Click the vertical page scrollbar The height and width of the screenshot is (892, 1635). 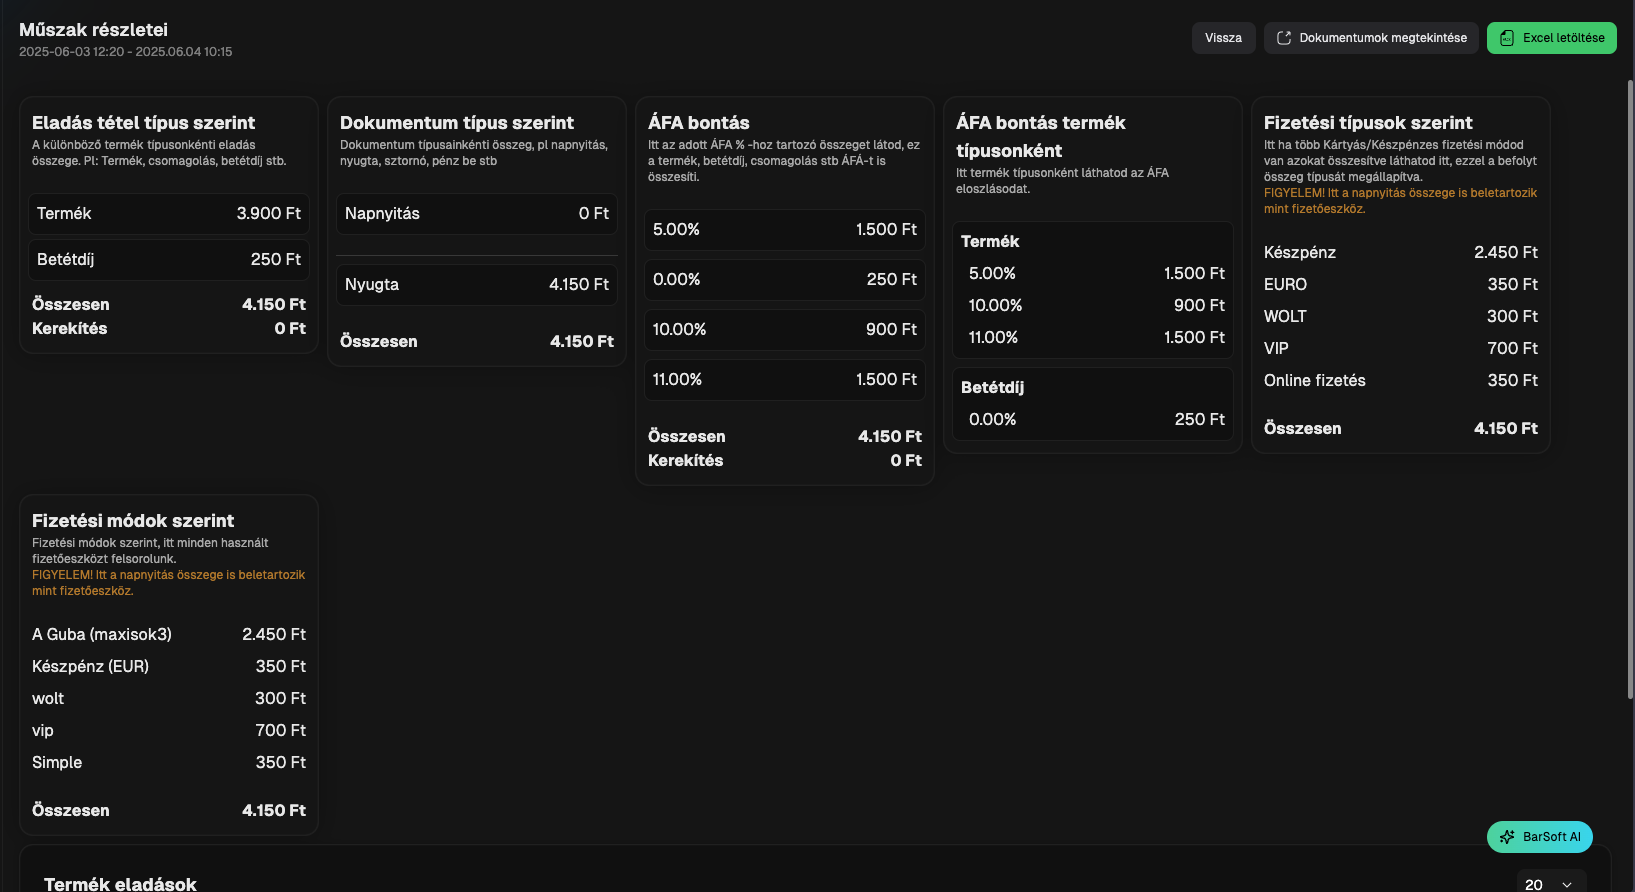click(x=1630, y=390)
